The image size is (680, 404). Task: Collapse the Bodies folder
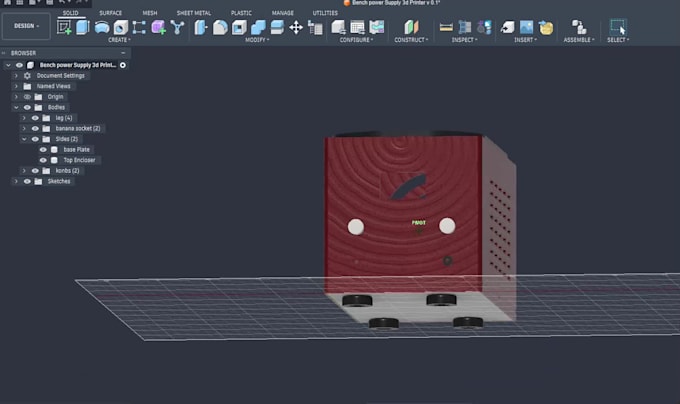click(16, 107)
